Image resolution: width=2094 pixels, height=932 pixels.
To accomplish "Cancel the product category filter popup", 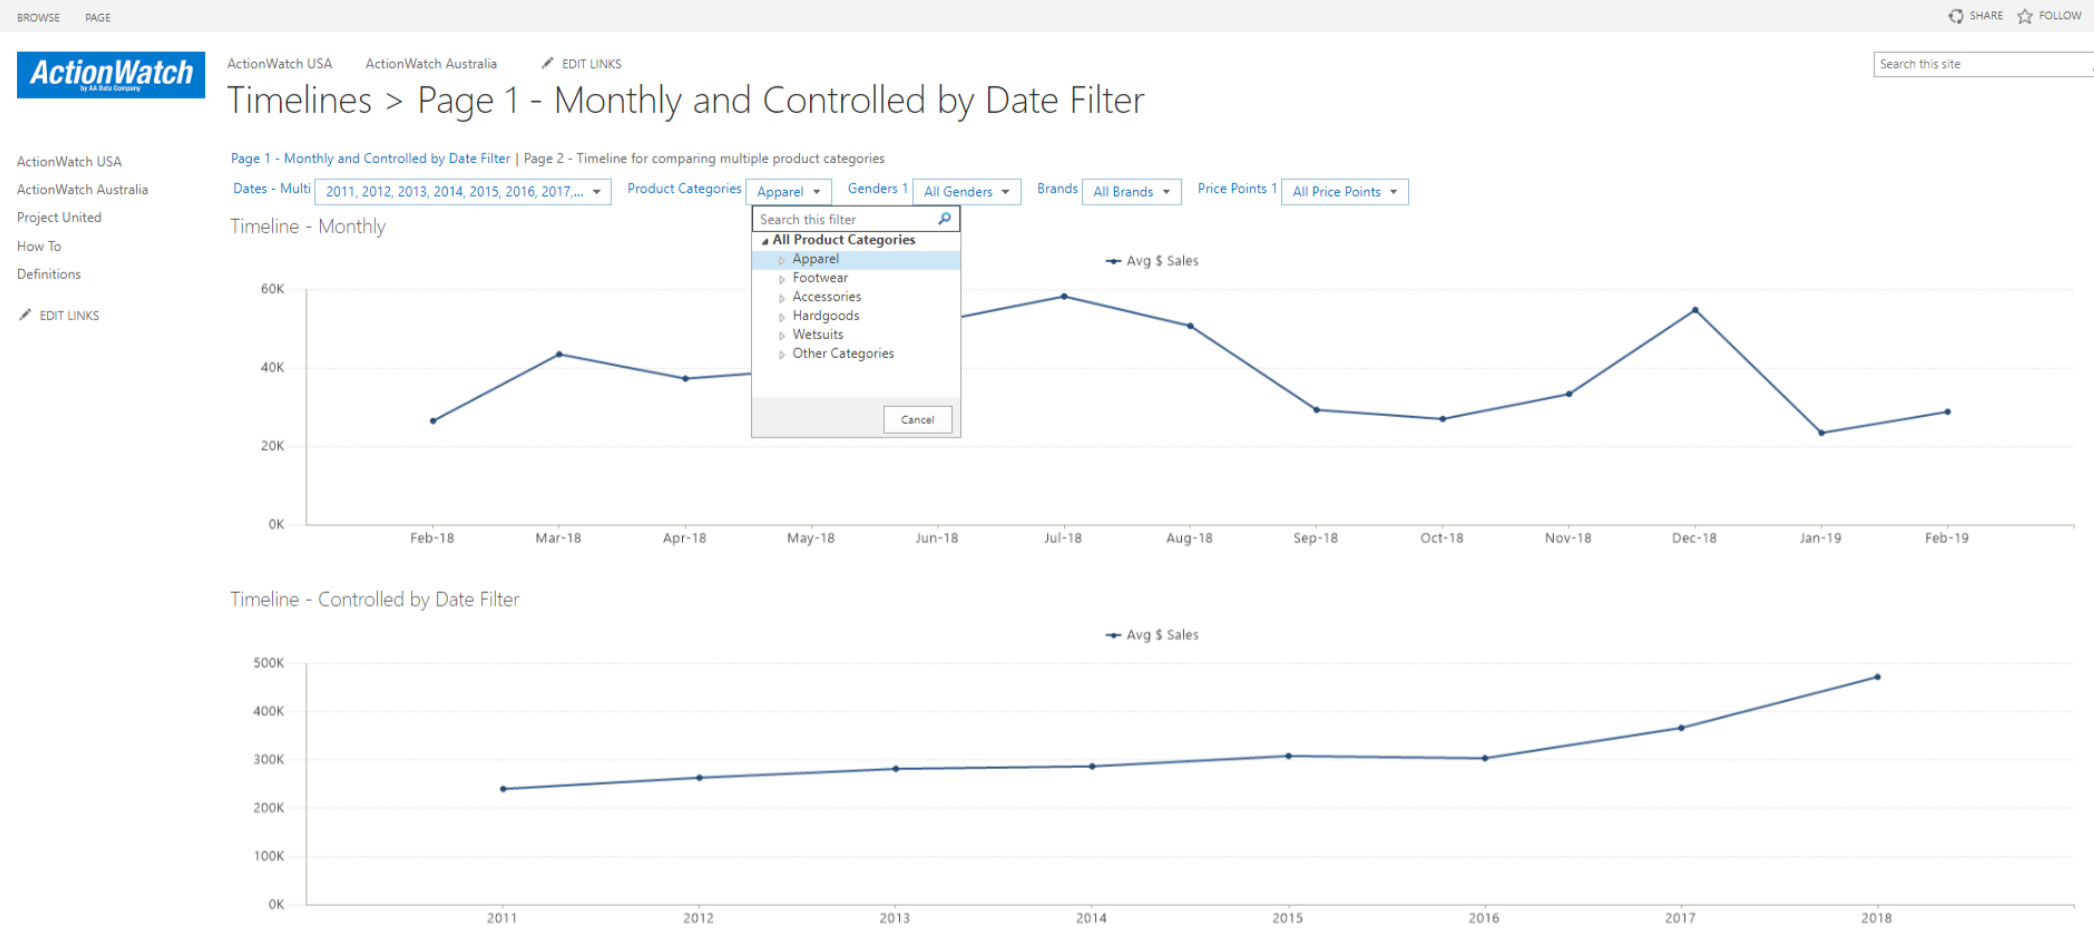I will click(x=917, y=420).
